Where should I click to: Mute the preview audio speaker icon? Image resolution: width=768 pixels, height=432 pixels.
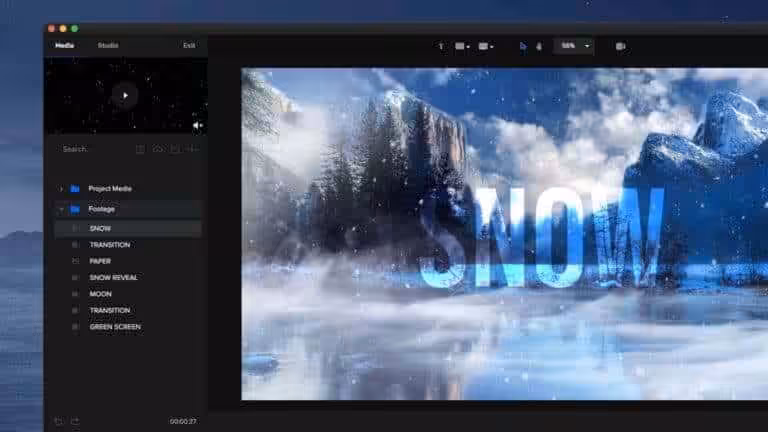[197, 125]
